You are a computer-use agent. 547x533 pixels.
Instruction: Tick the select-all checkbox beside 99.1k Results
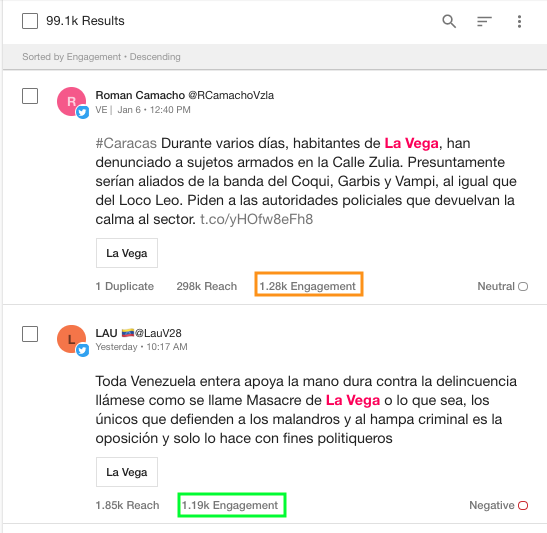point(30,21)
